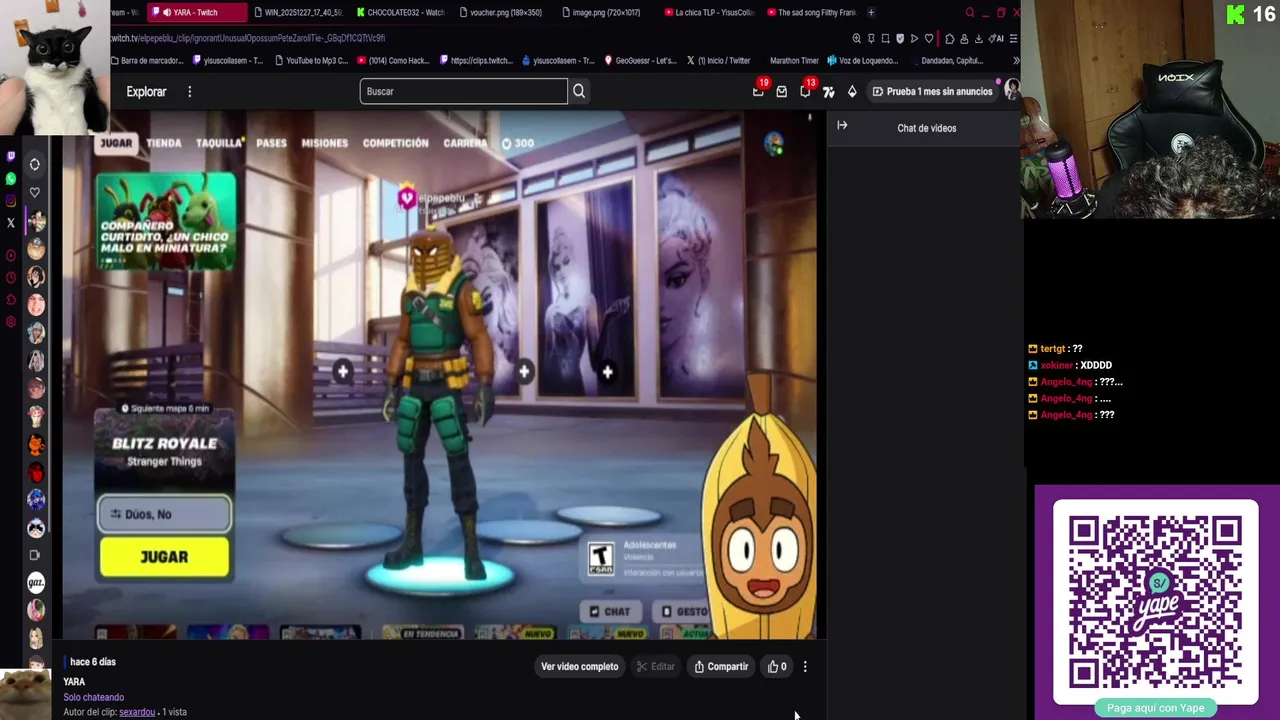
Task: Open Instagram from browser sidebar
Action: point(11,200)
